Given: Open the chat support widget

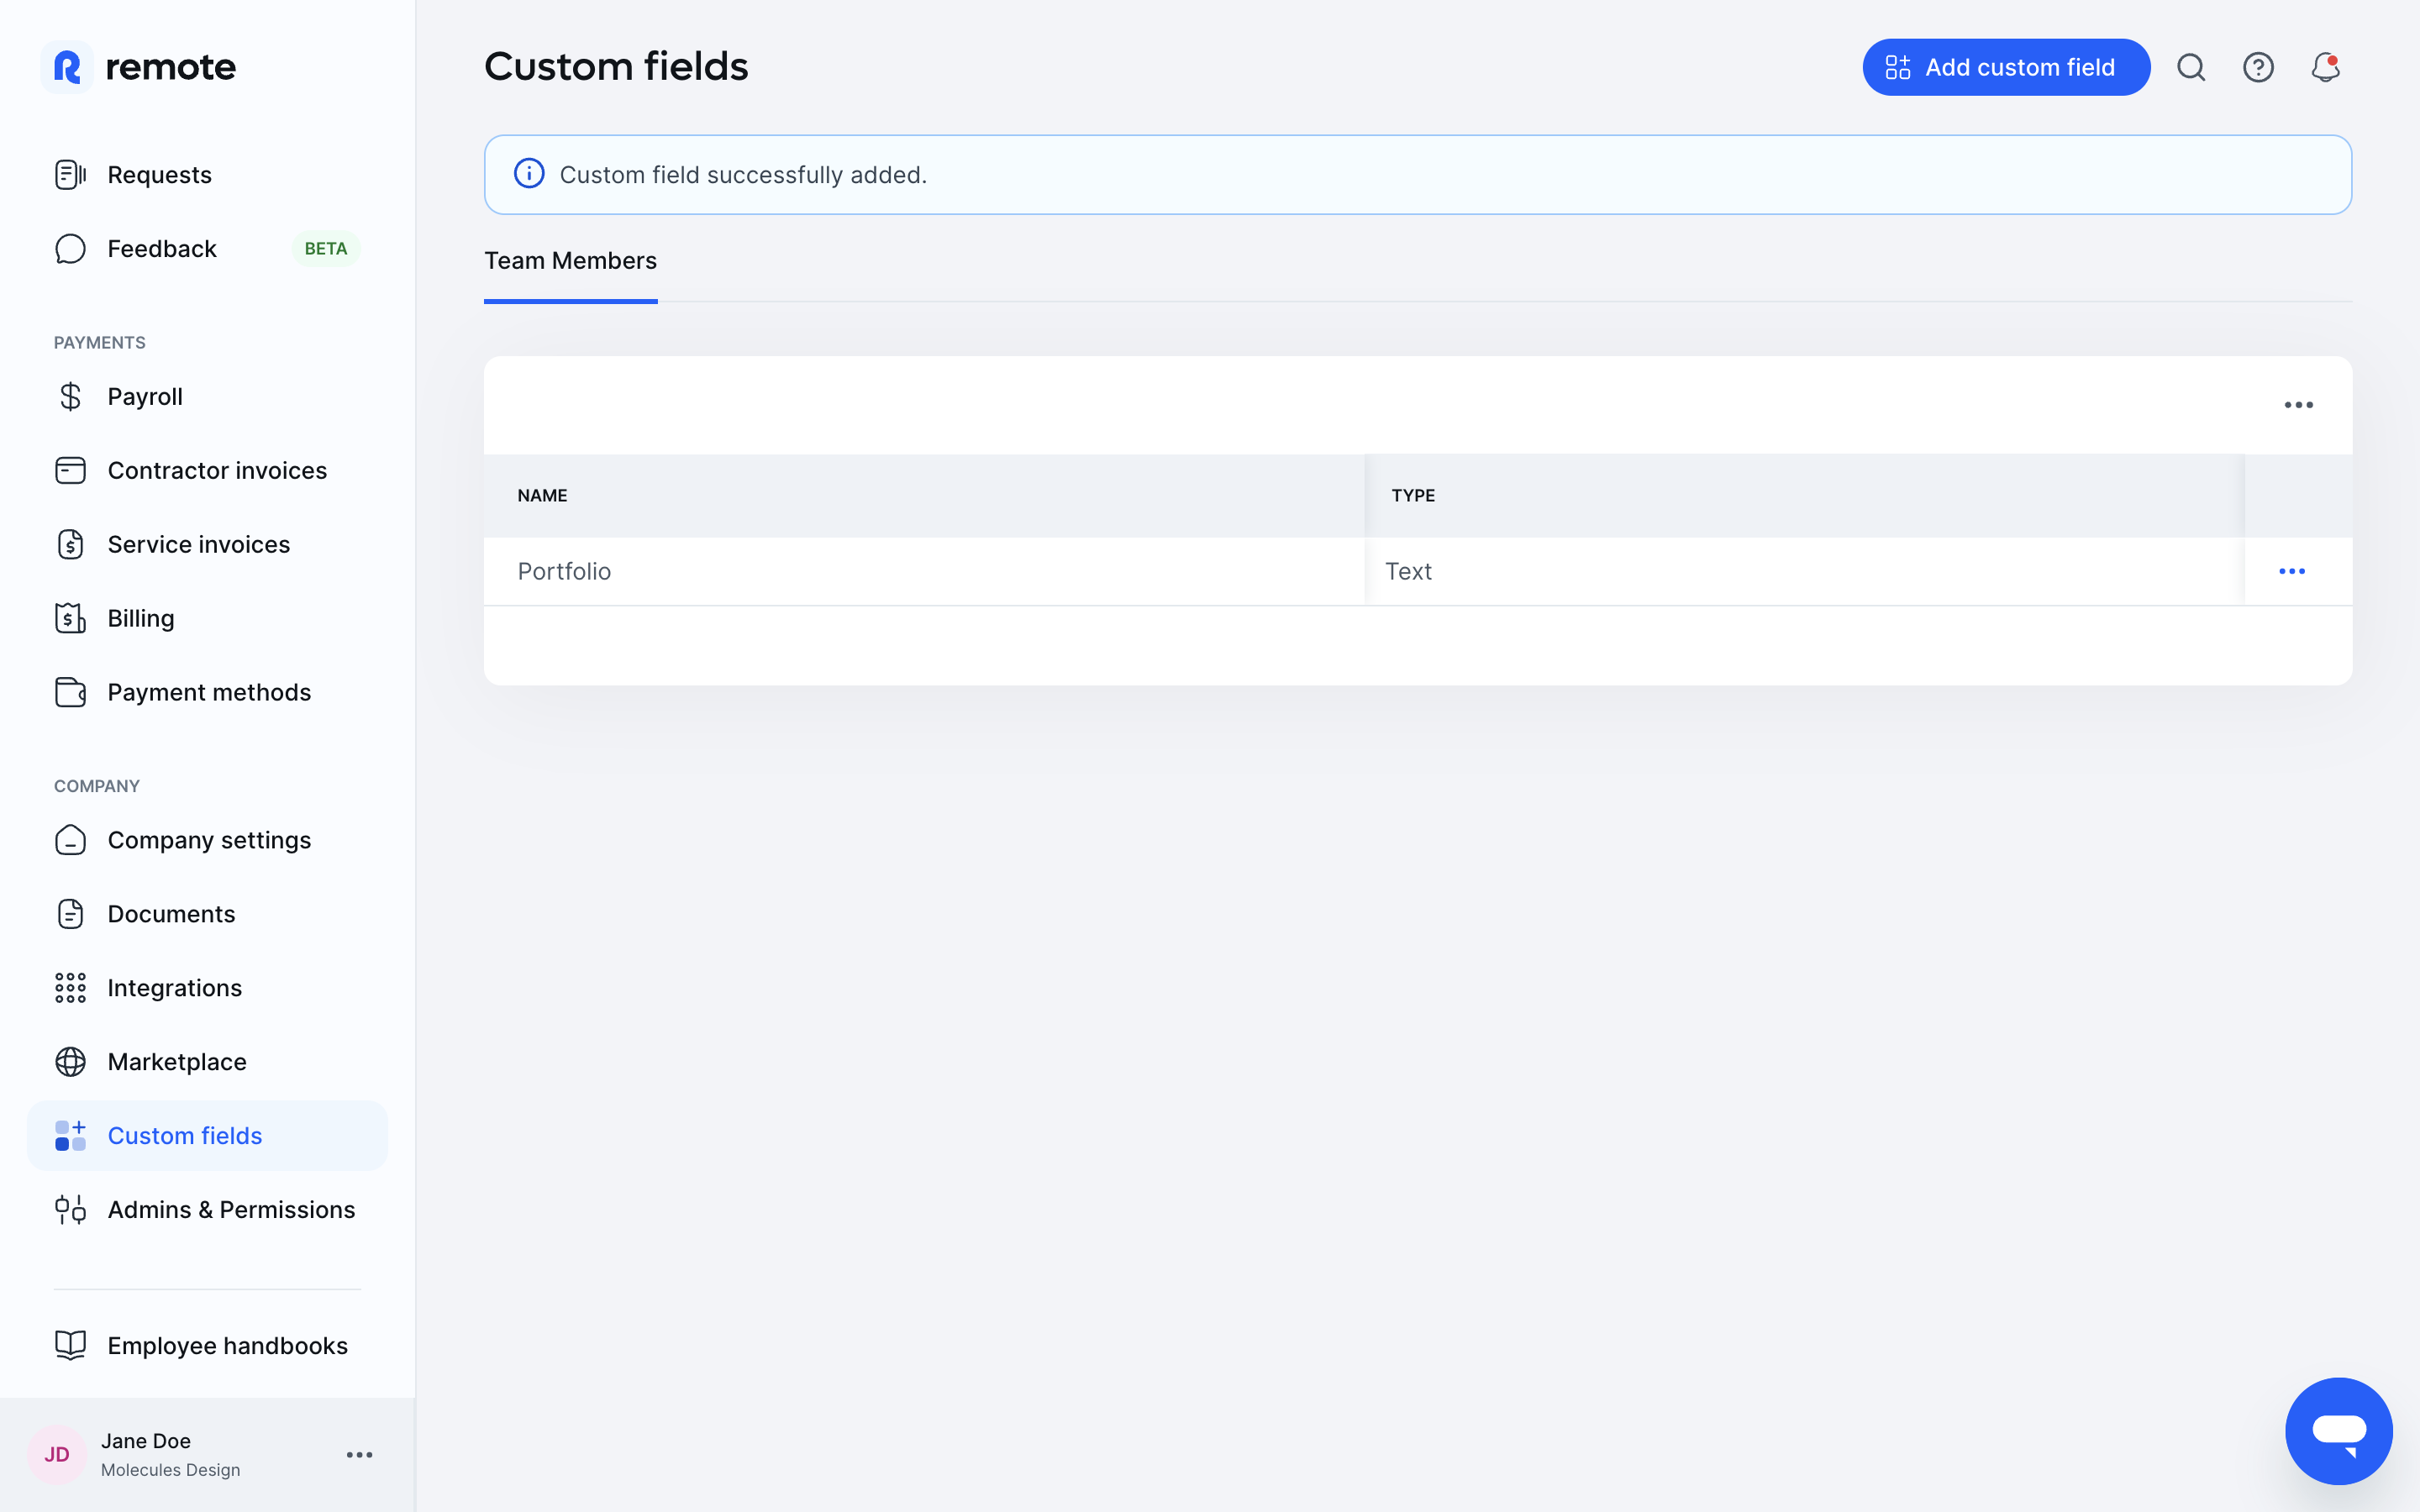Looking at the screenshot, I should pos(2339,1431).
